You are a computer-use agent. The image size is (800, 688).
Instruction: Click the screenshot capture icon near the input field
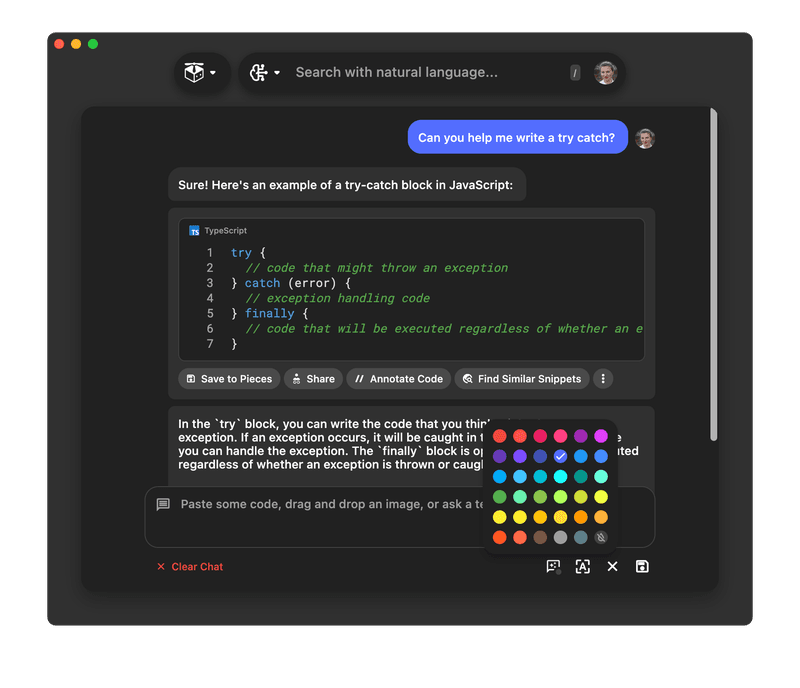point(553,566)
